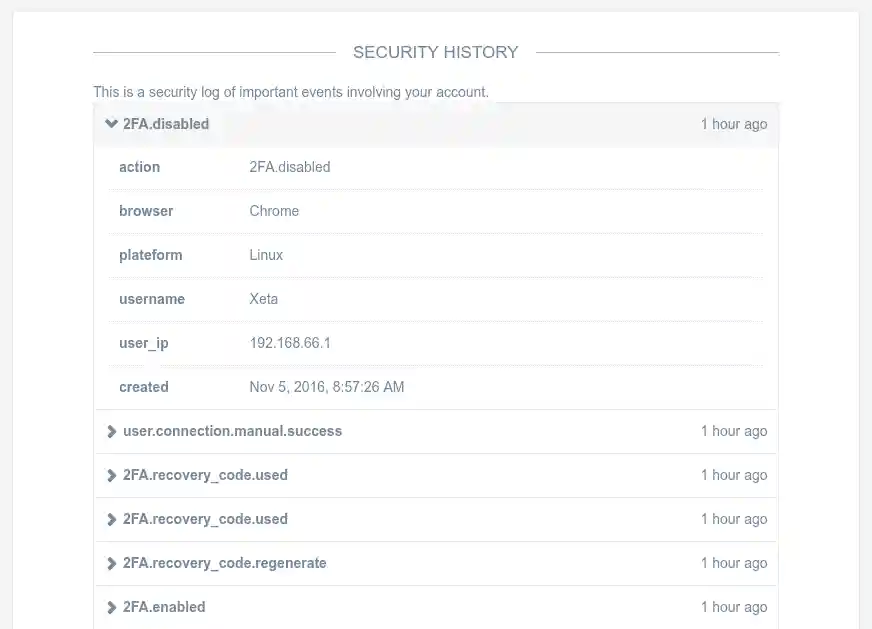
Task: Expand the user.connection.manual.success event
Action: tap(231, 431)
